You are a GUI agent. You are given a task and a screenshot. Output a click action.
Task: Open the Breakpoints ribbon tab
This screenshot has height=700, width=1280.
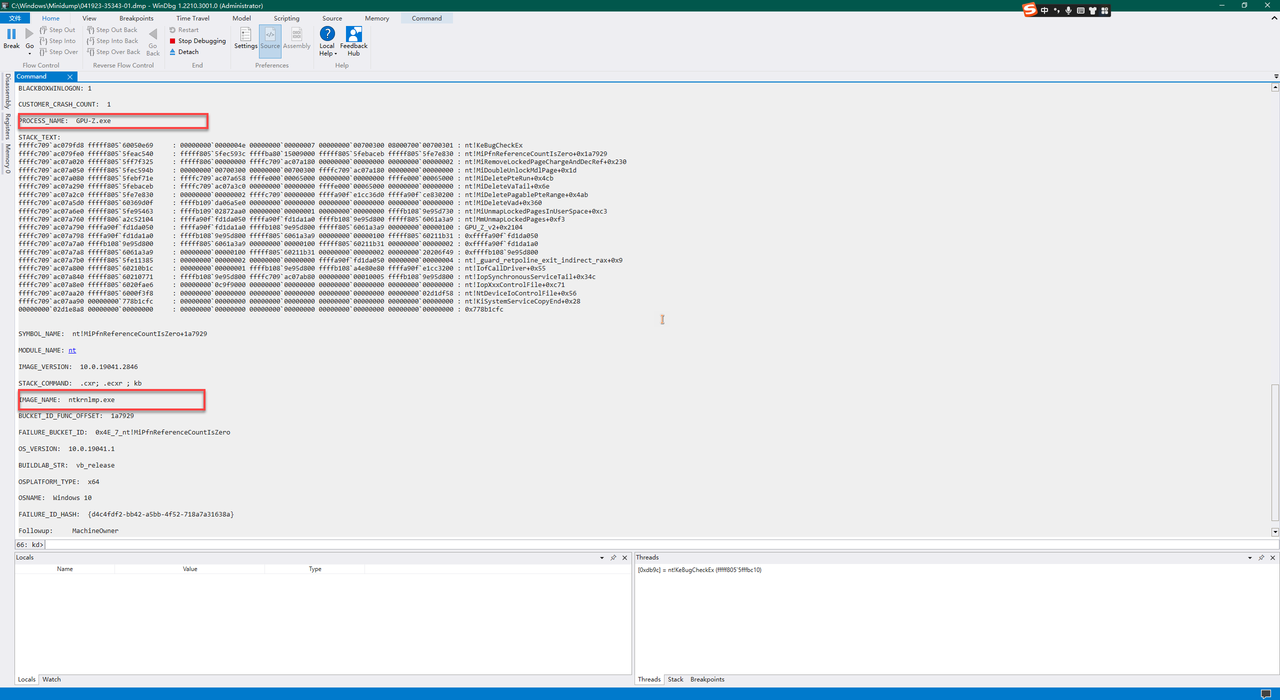coord(136,18)
